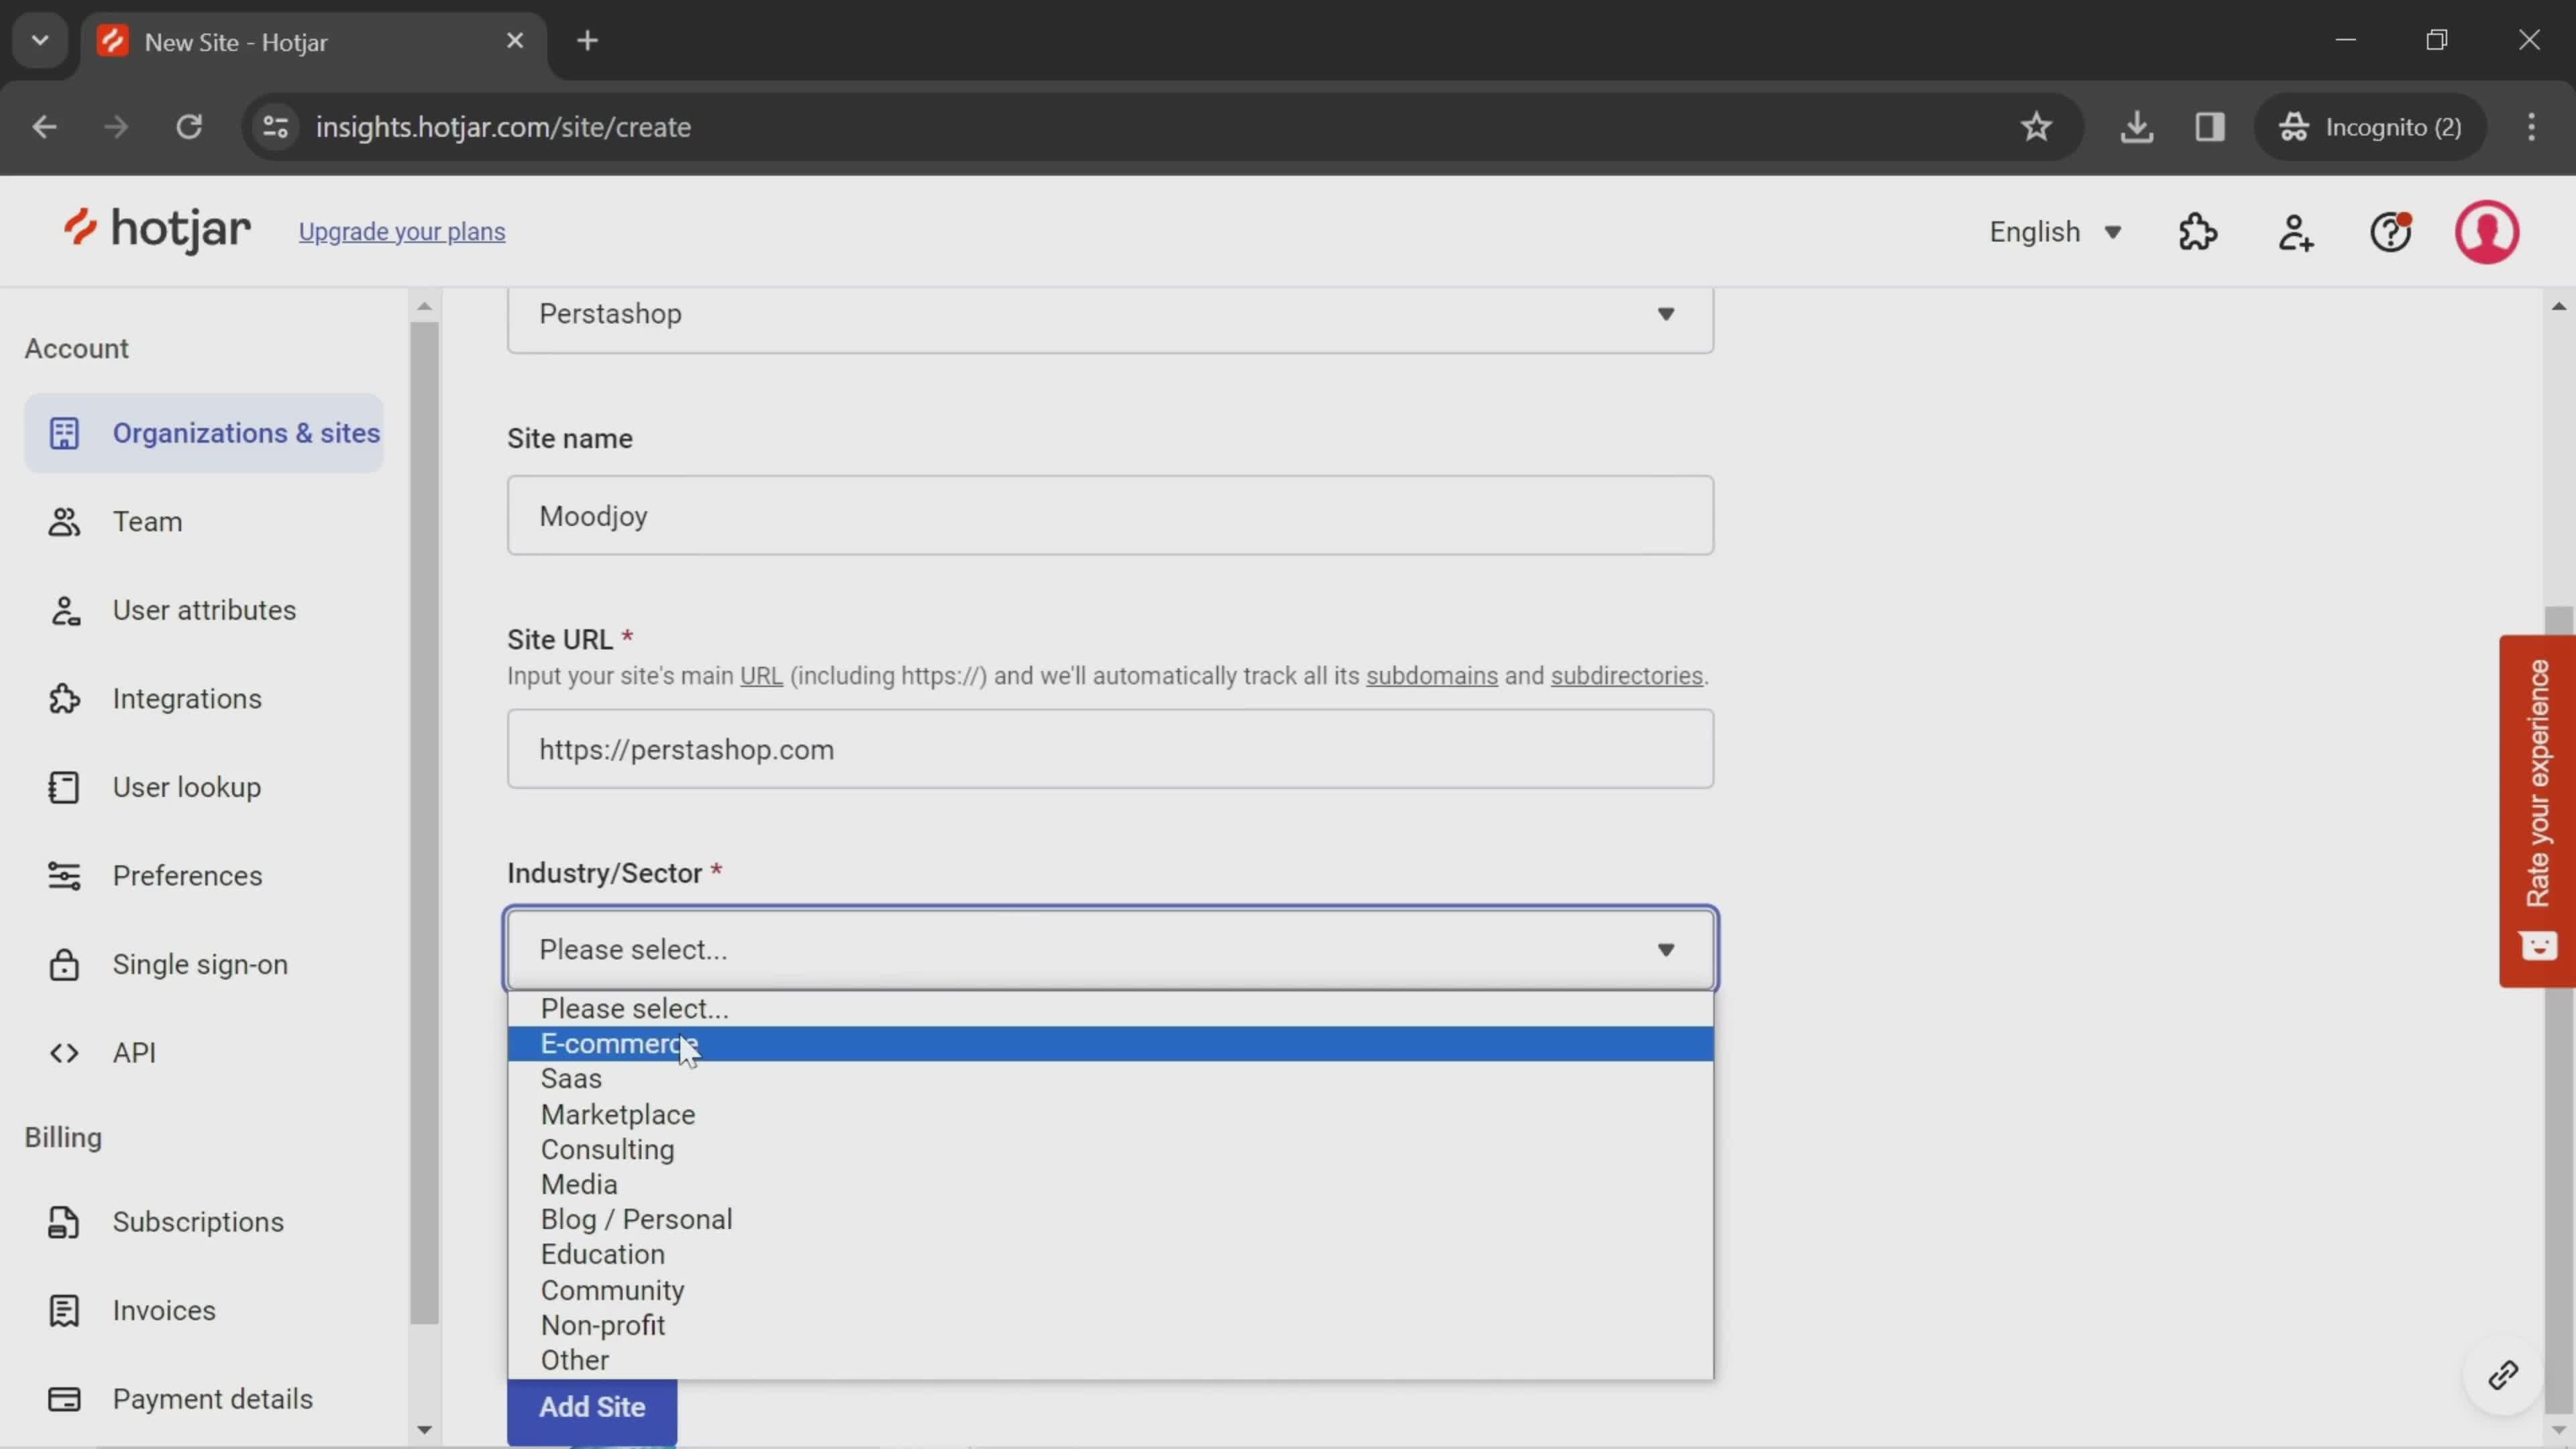Viewport: 2576px width, 1449px height.
Task: Click the Site URL input field
Action: [1110, 750]
